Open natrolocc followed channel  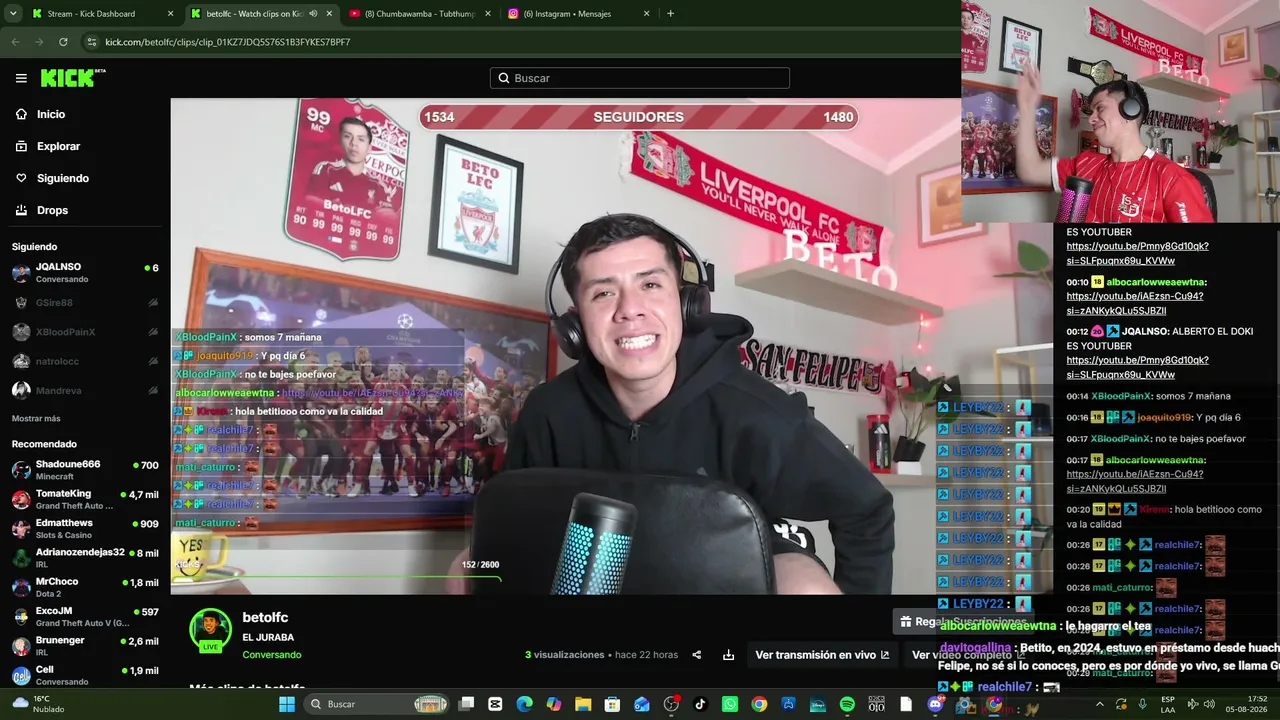point(85,361)
